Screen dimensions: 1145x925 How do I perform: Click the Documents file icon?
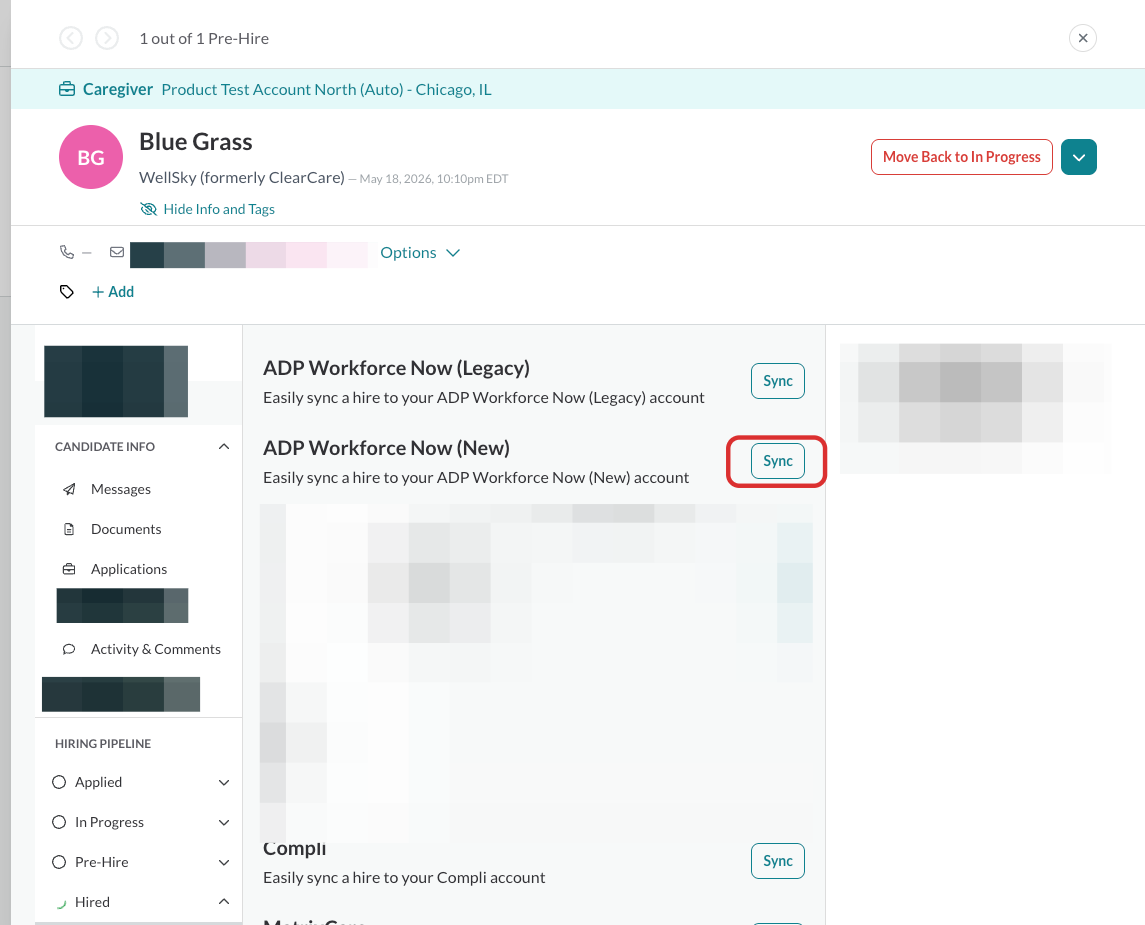(x=69, y=529)
